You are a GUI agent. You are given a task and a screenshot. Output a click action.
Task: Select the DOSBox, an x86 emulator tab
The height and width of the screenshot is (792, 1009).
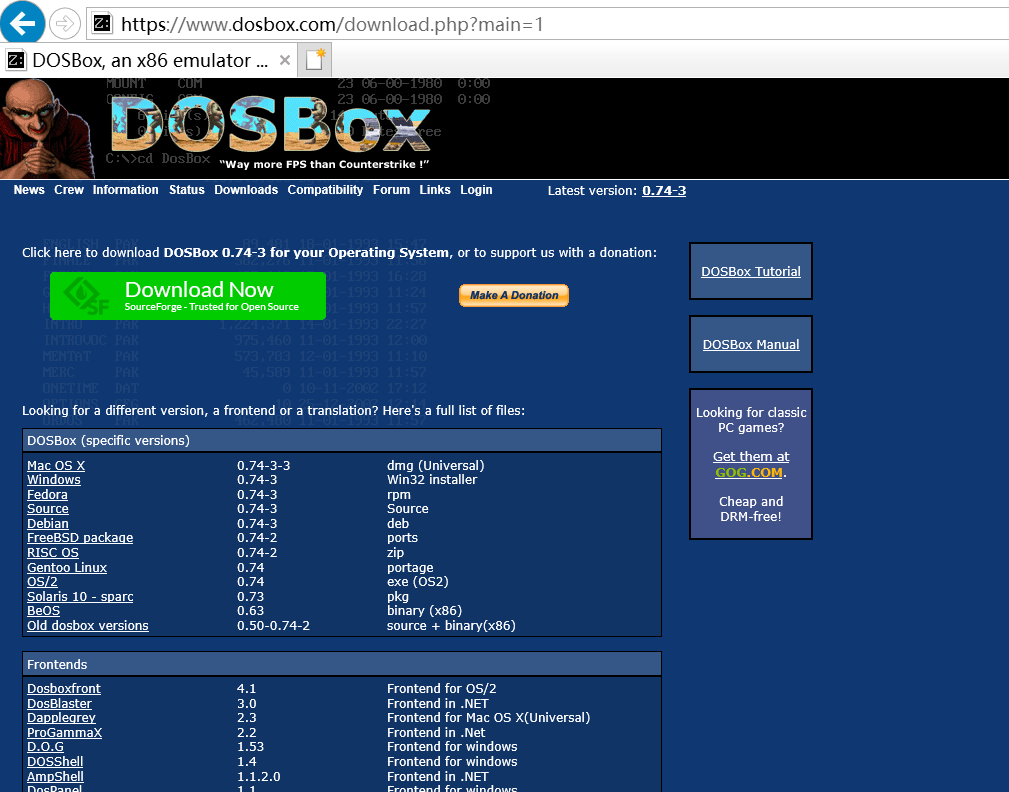coord(149,60)
